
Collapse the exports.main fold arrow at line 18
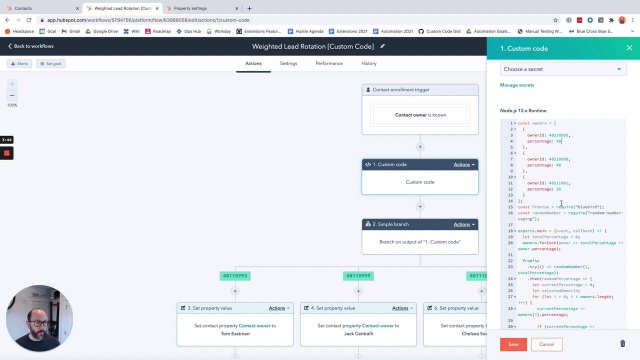(x=515, y=231)
